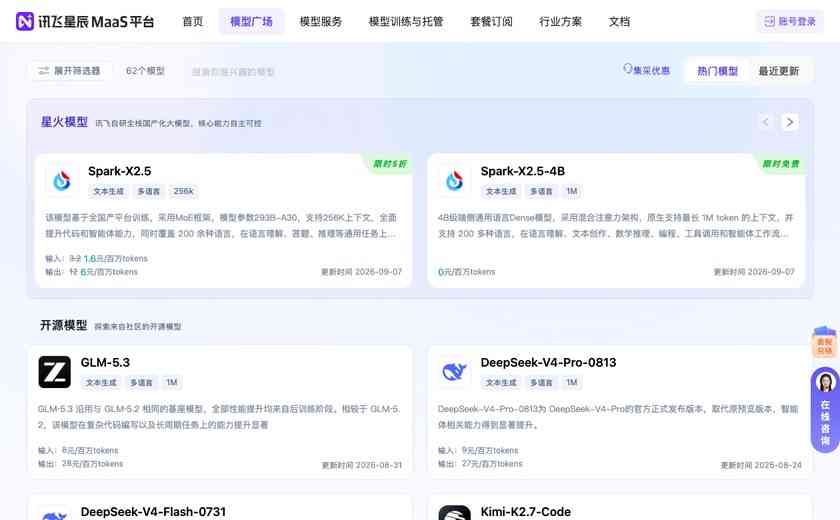Screen dimensions: 840x520
Task: Click the GLM-5.3 description text
Action: [219, 417]
